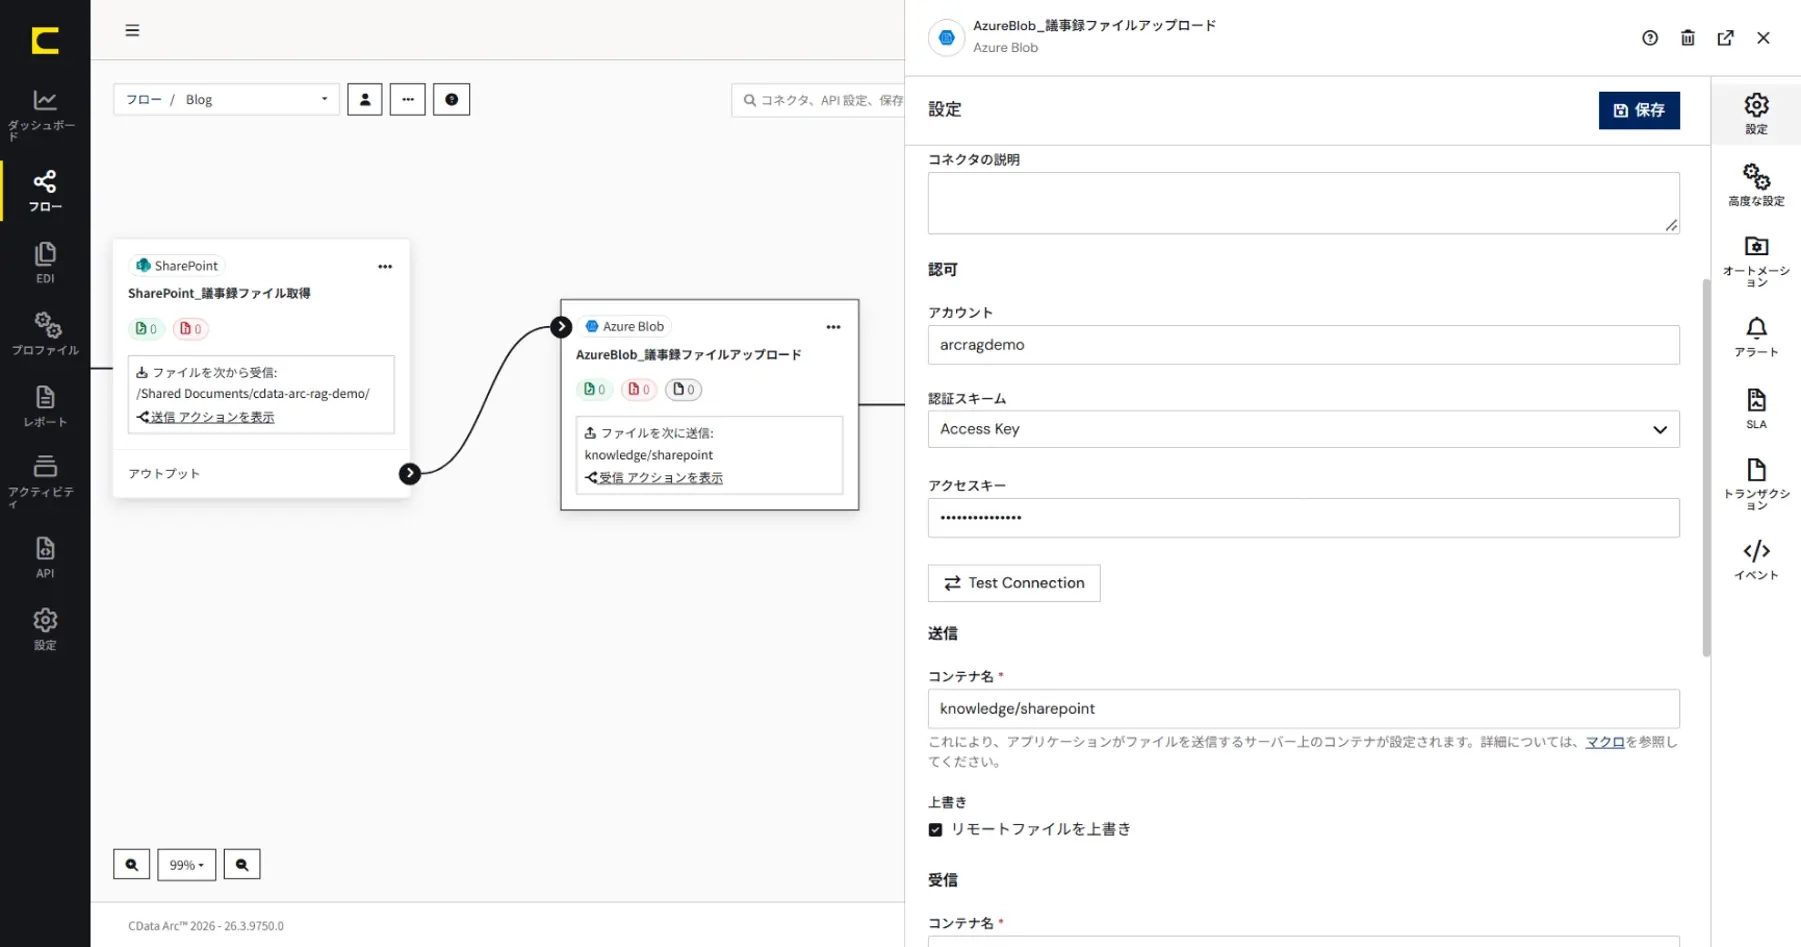Viewport: 1801px width, 947px height.
Task: Click the アカウント field with arcragdemo
Action: click(x=1303, y=345)
